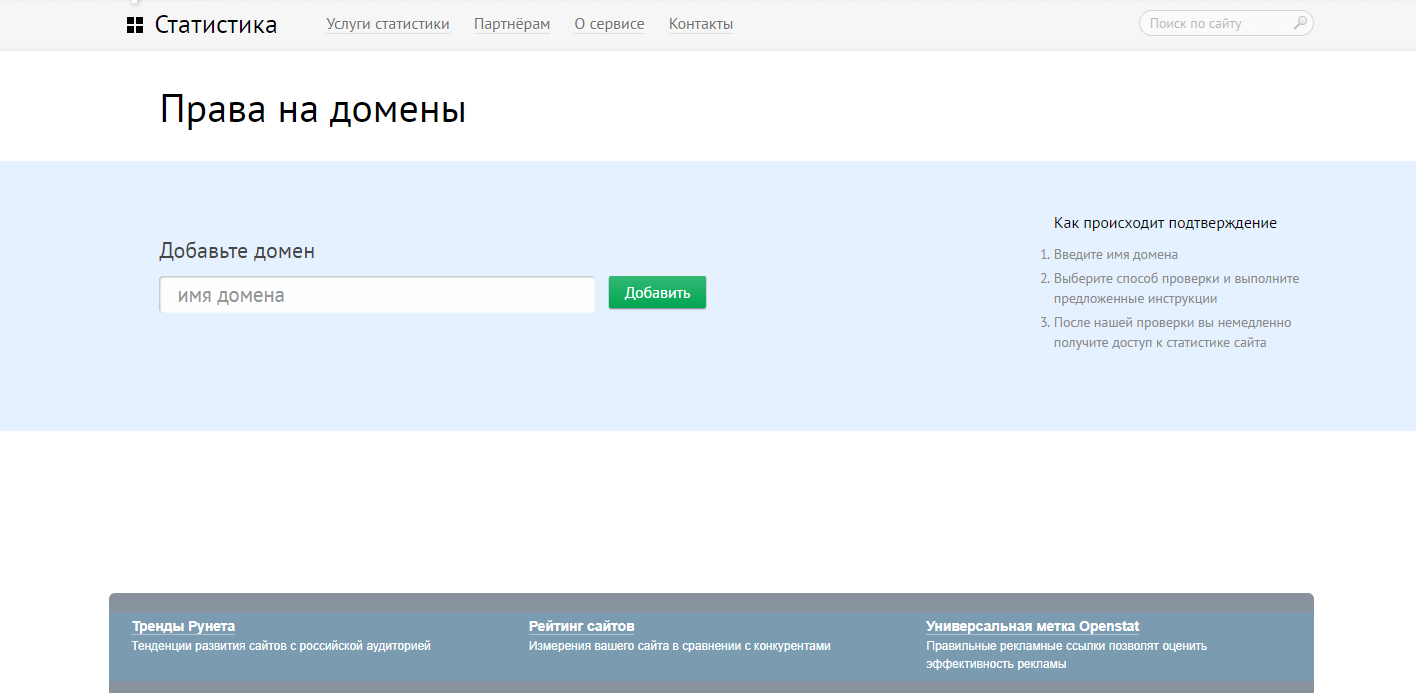This screenshot has width=1416, height=693.
Task: Click the footer description under Рейтинг сайтов
Action: click(x=679, y=645)
